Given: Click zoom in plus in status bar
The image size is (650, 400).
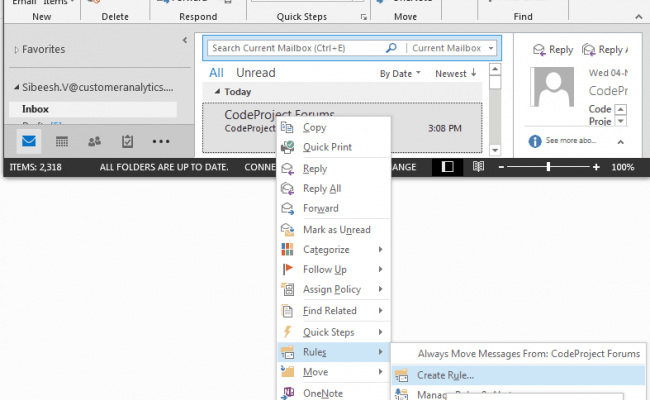Looking at the screenshot, I should (x=596, y=167).
